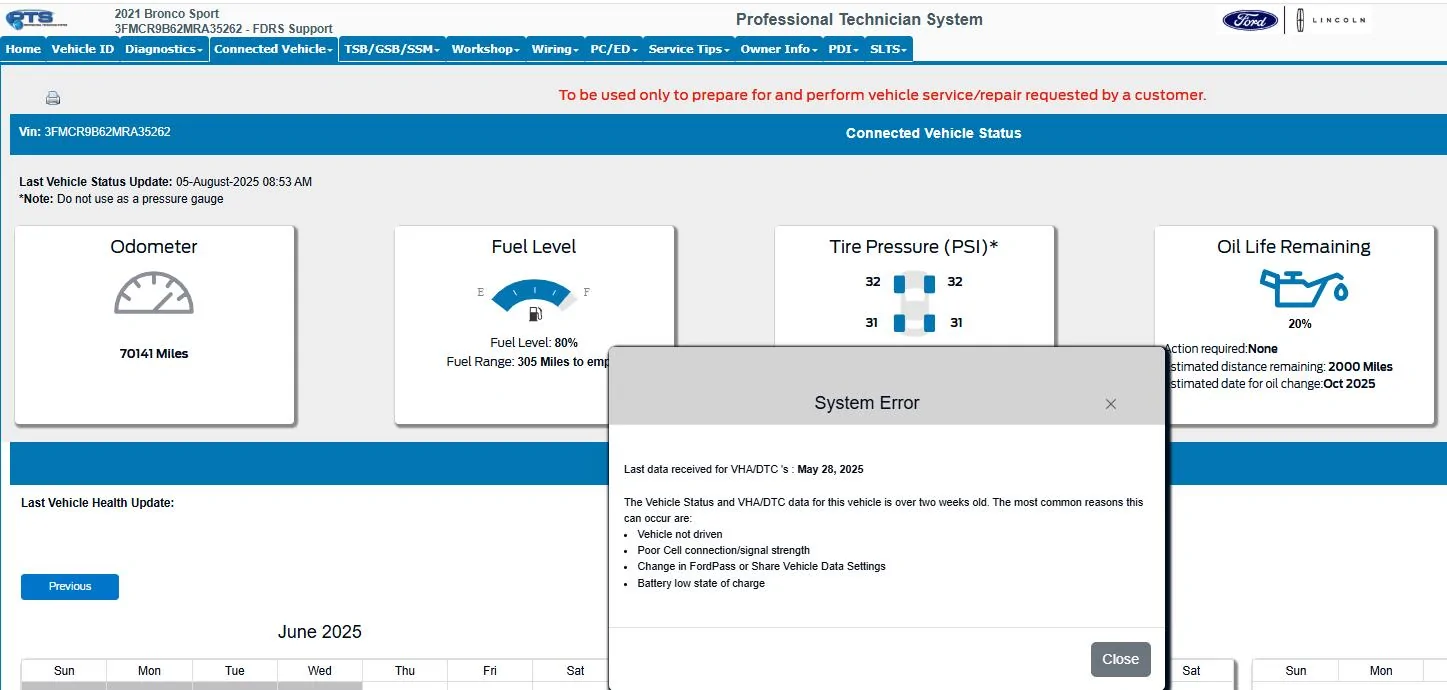Expand the Diagnostics dropdown menu

[x=164, y=49]
